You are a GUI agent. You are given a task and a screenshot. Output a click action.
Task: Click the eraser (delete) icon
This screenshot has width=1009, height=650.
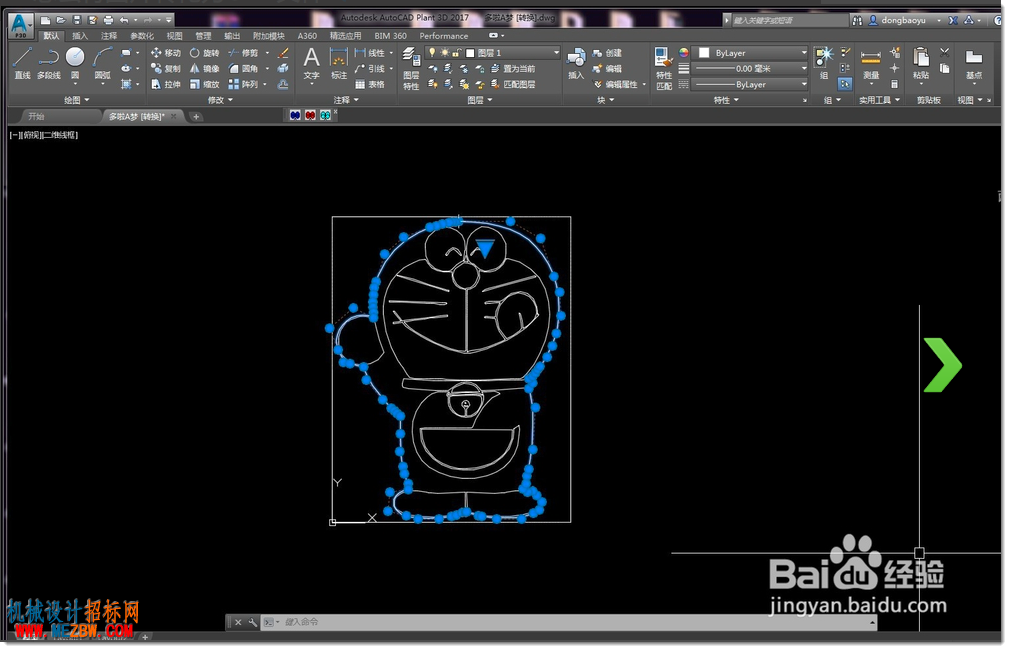[x=282, y=53]
